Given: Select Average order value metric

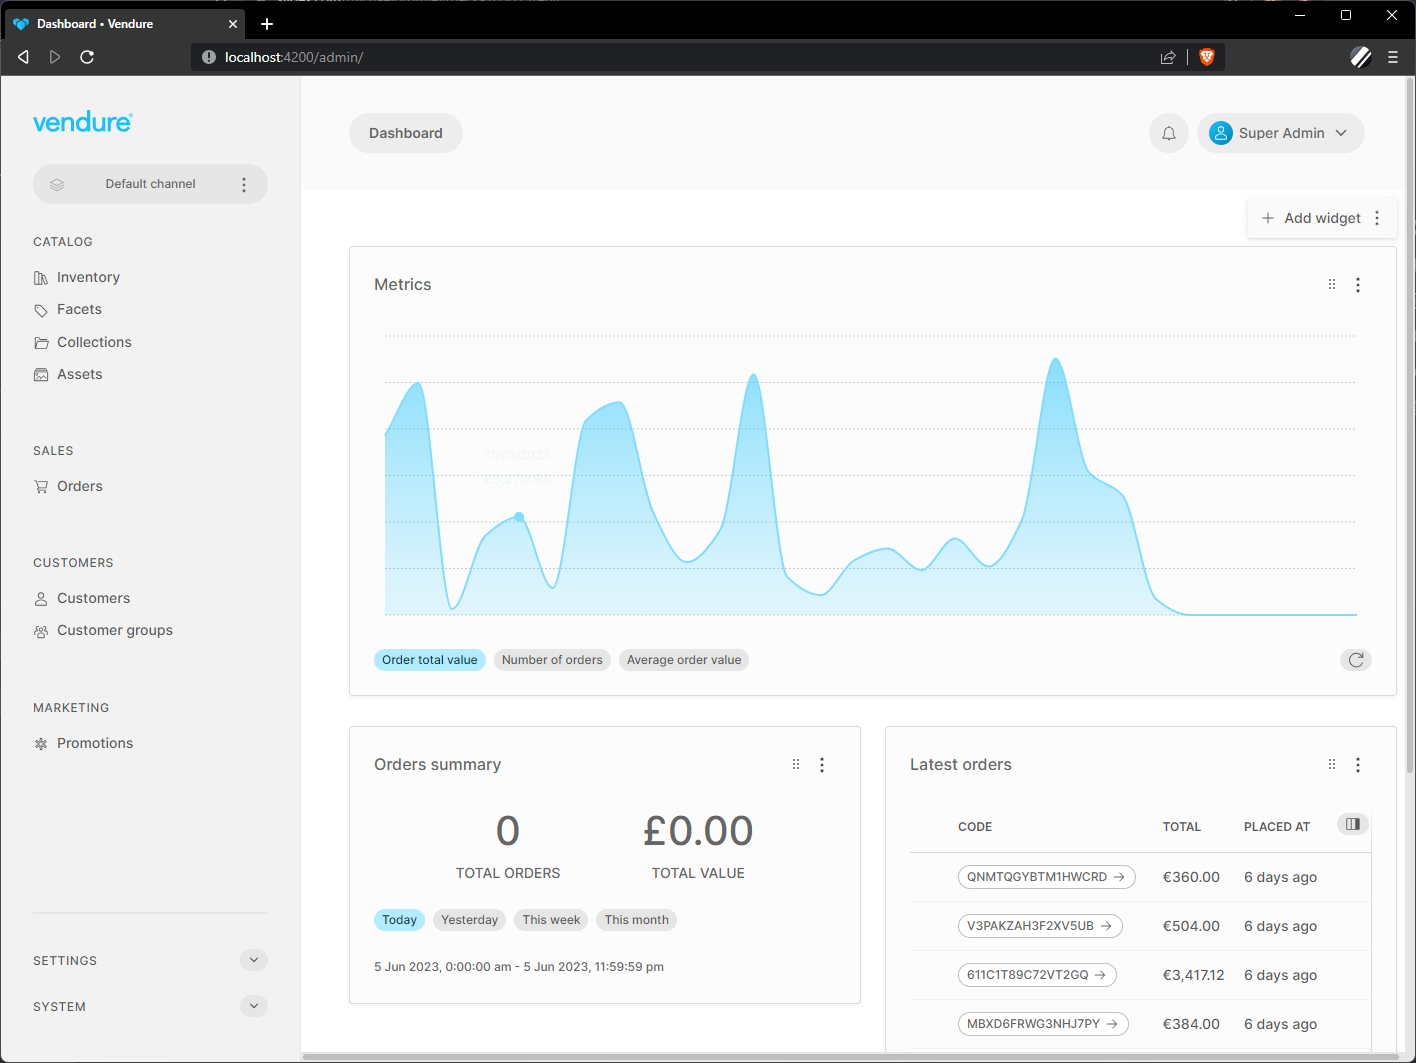Looking at the screenshot, I should [x=684, y=660].
